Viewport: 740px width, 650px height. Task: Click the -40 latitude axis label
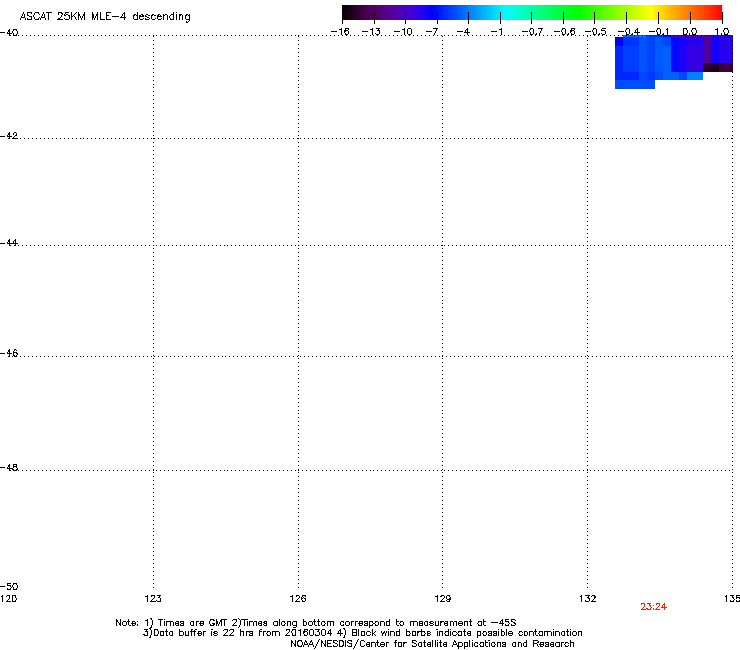click(x=9, y=33)
